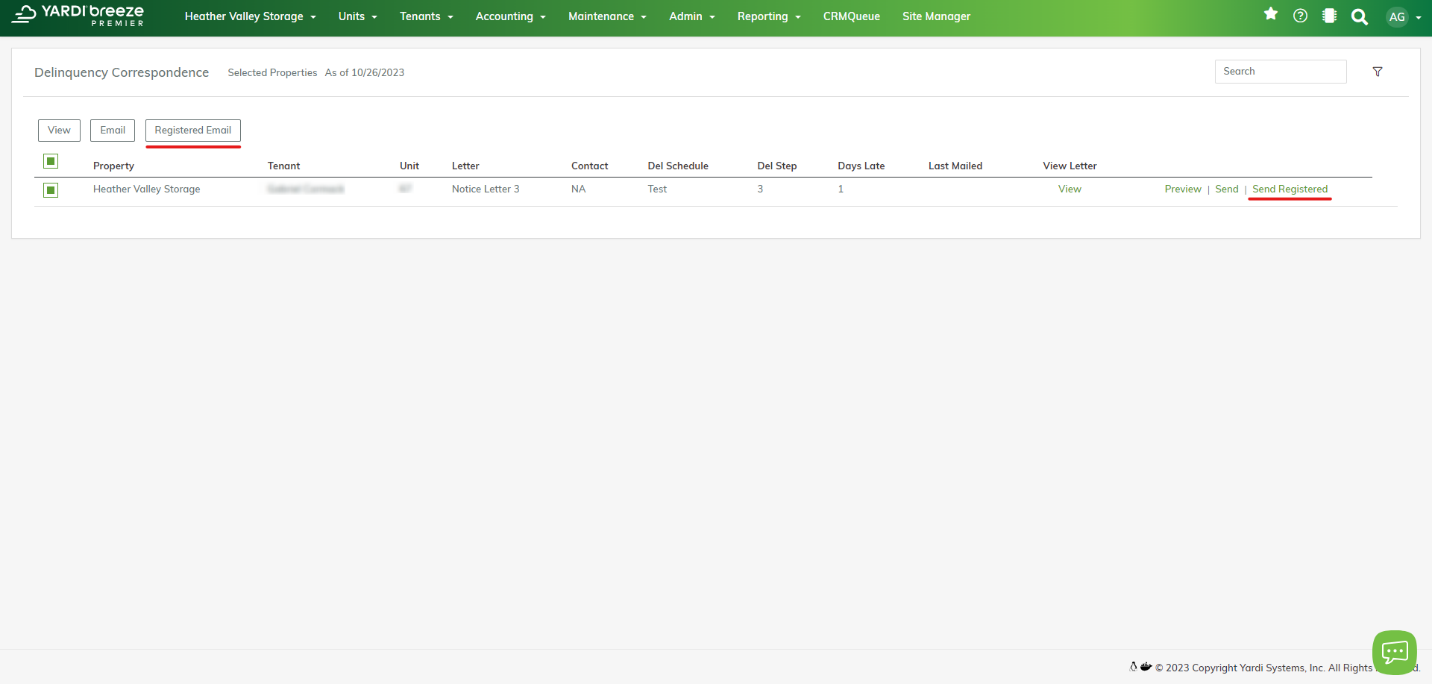The height and width of the screenshot is (684, 1432).
Task: Expand the Reporting dropdown menu
Action: pos(768,17)
